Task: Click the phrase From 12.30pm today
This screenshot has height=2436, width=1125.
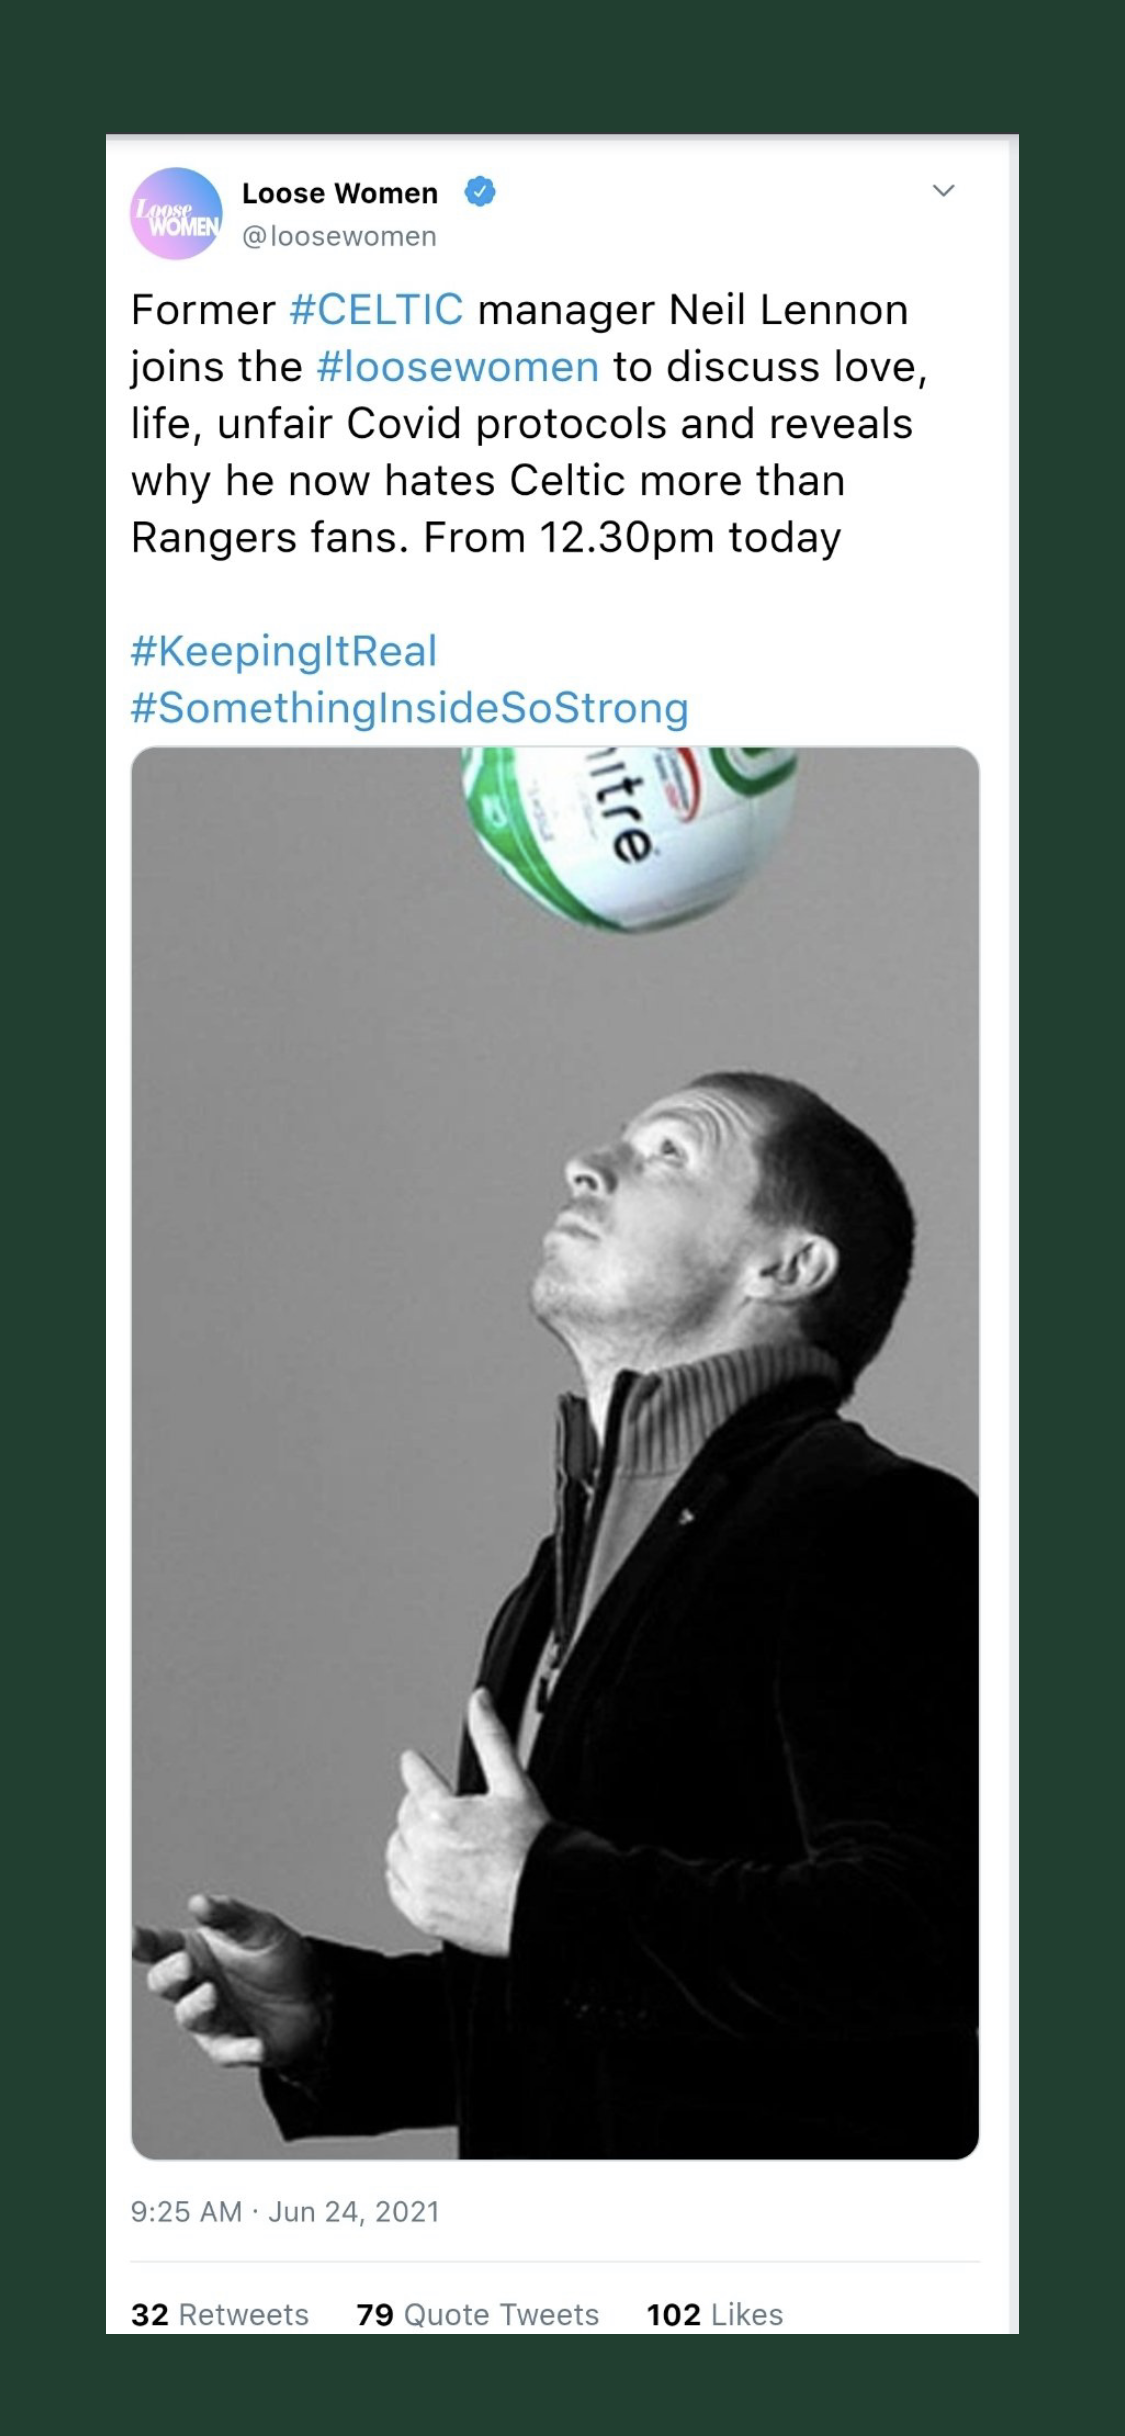Action: click(x=632, y=538)
